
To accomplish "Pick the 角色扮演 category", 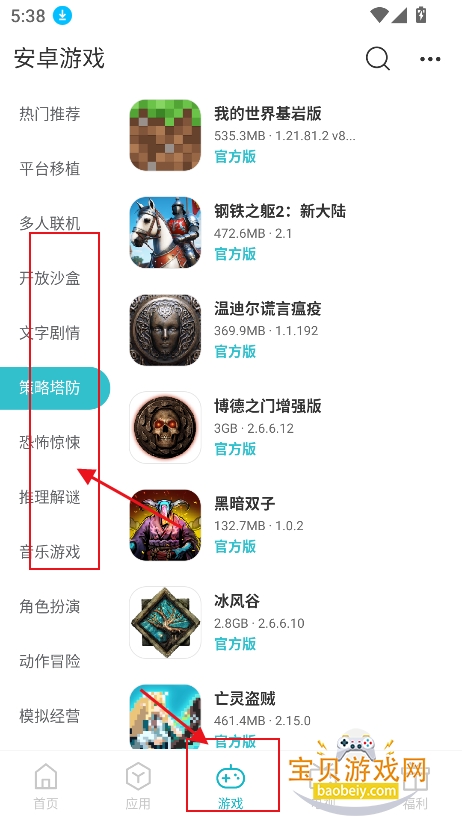I will coord(50,606).
